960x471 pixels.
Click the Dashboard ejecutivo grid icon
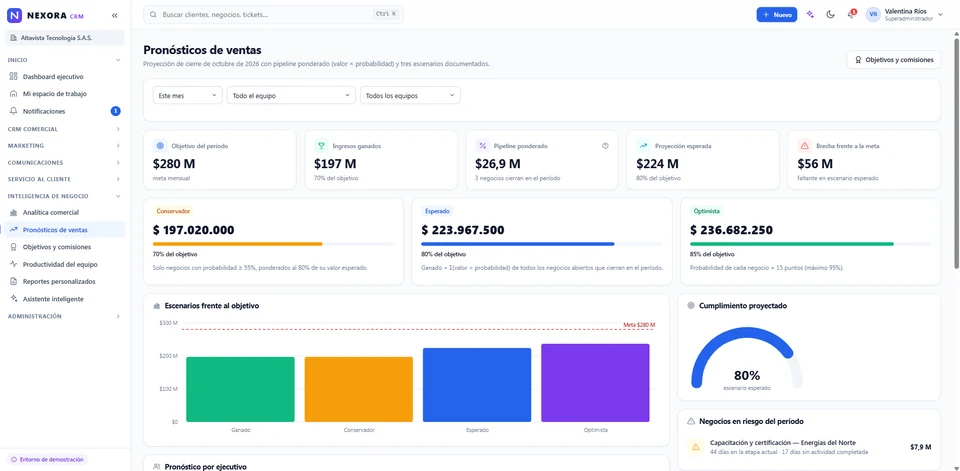(x=14, y=77)
